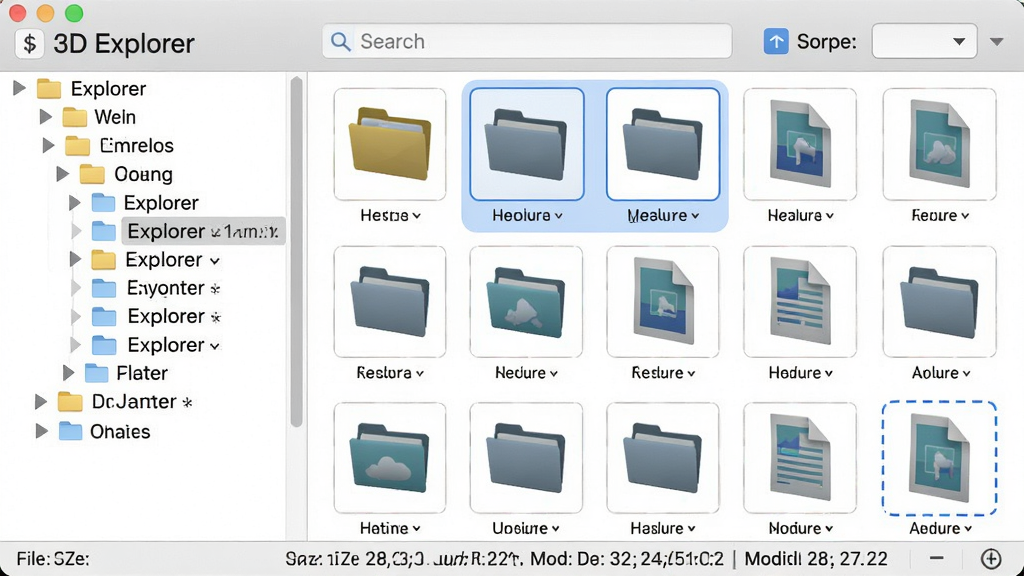Click the Haslure file name label

tap(657, 528)
